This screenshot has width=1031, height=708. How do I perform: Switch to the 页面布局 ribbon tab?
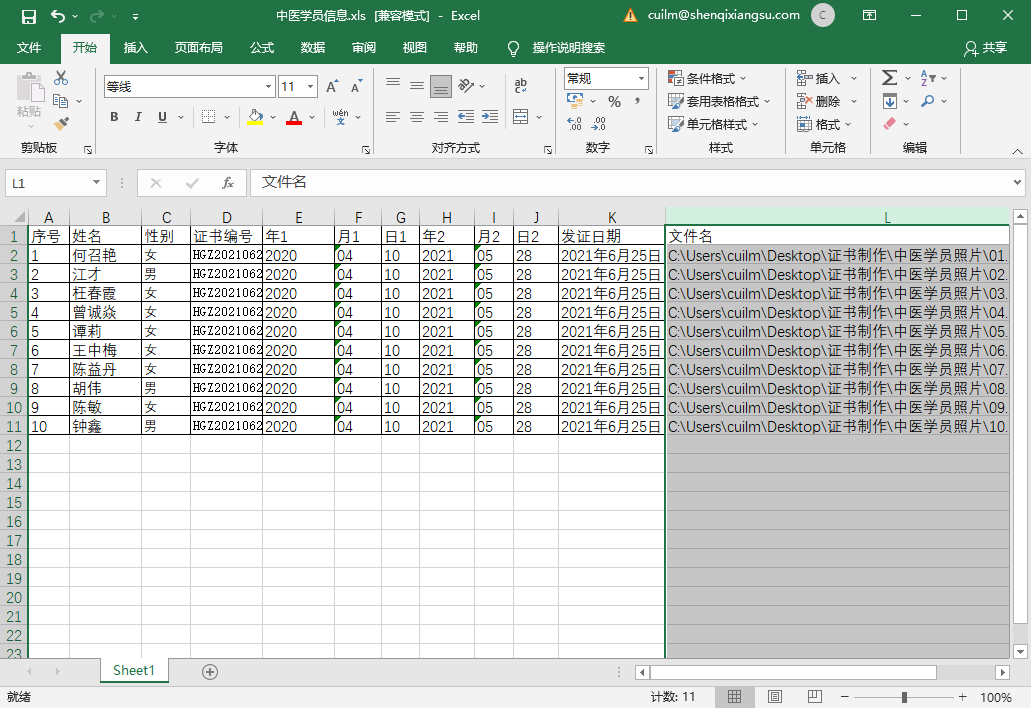click(x=199, y=48)
